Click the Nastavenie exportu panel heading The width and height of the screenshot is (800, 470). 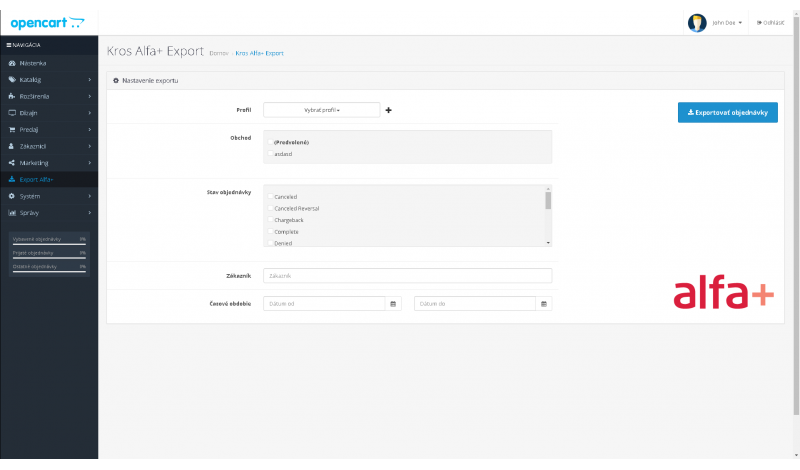pyautogui.click(x=445, y=81)
